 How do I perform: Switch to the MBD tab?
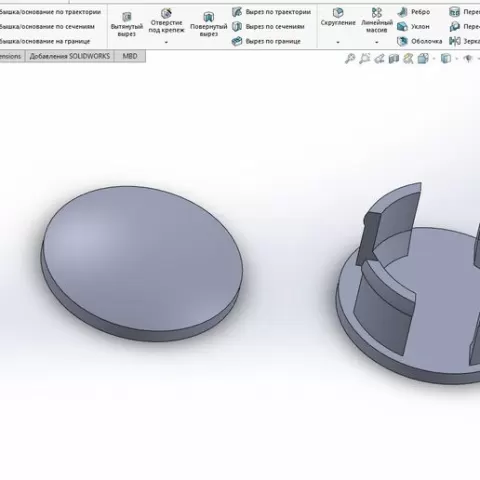pyautogui.click(x=130, y=56)
